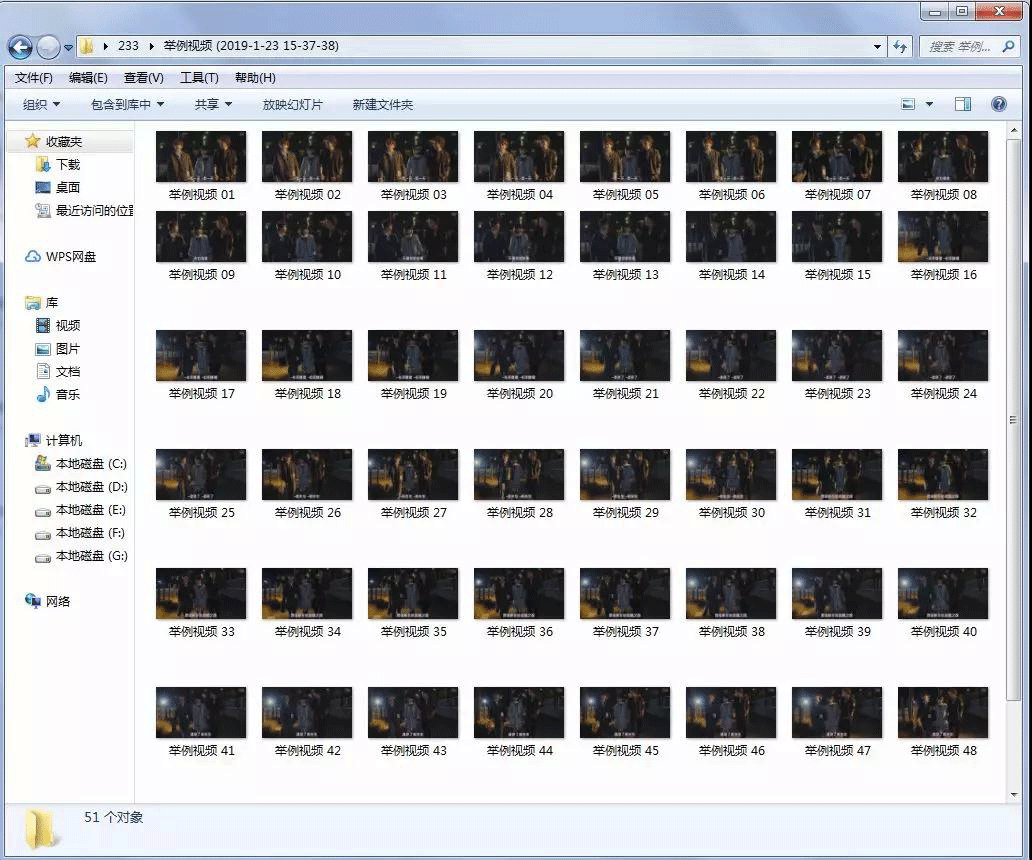Click the 放映幻灯片 button
Image resolution: width=1032 pixels, height=860 pixels.
[292, 104]
